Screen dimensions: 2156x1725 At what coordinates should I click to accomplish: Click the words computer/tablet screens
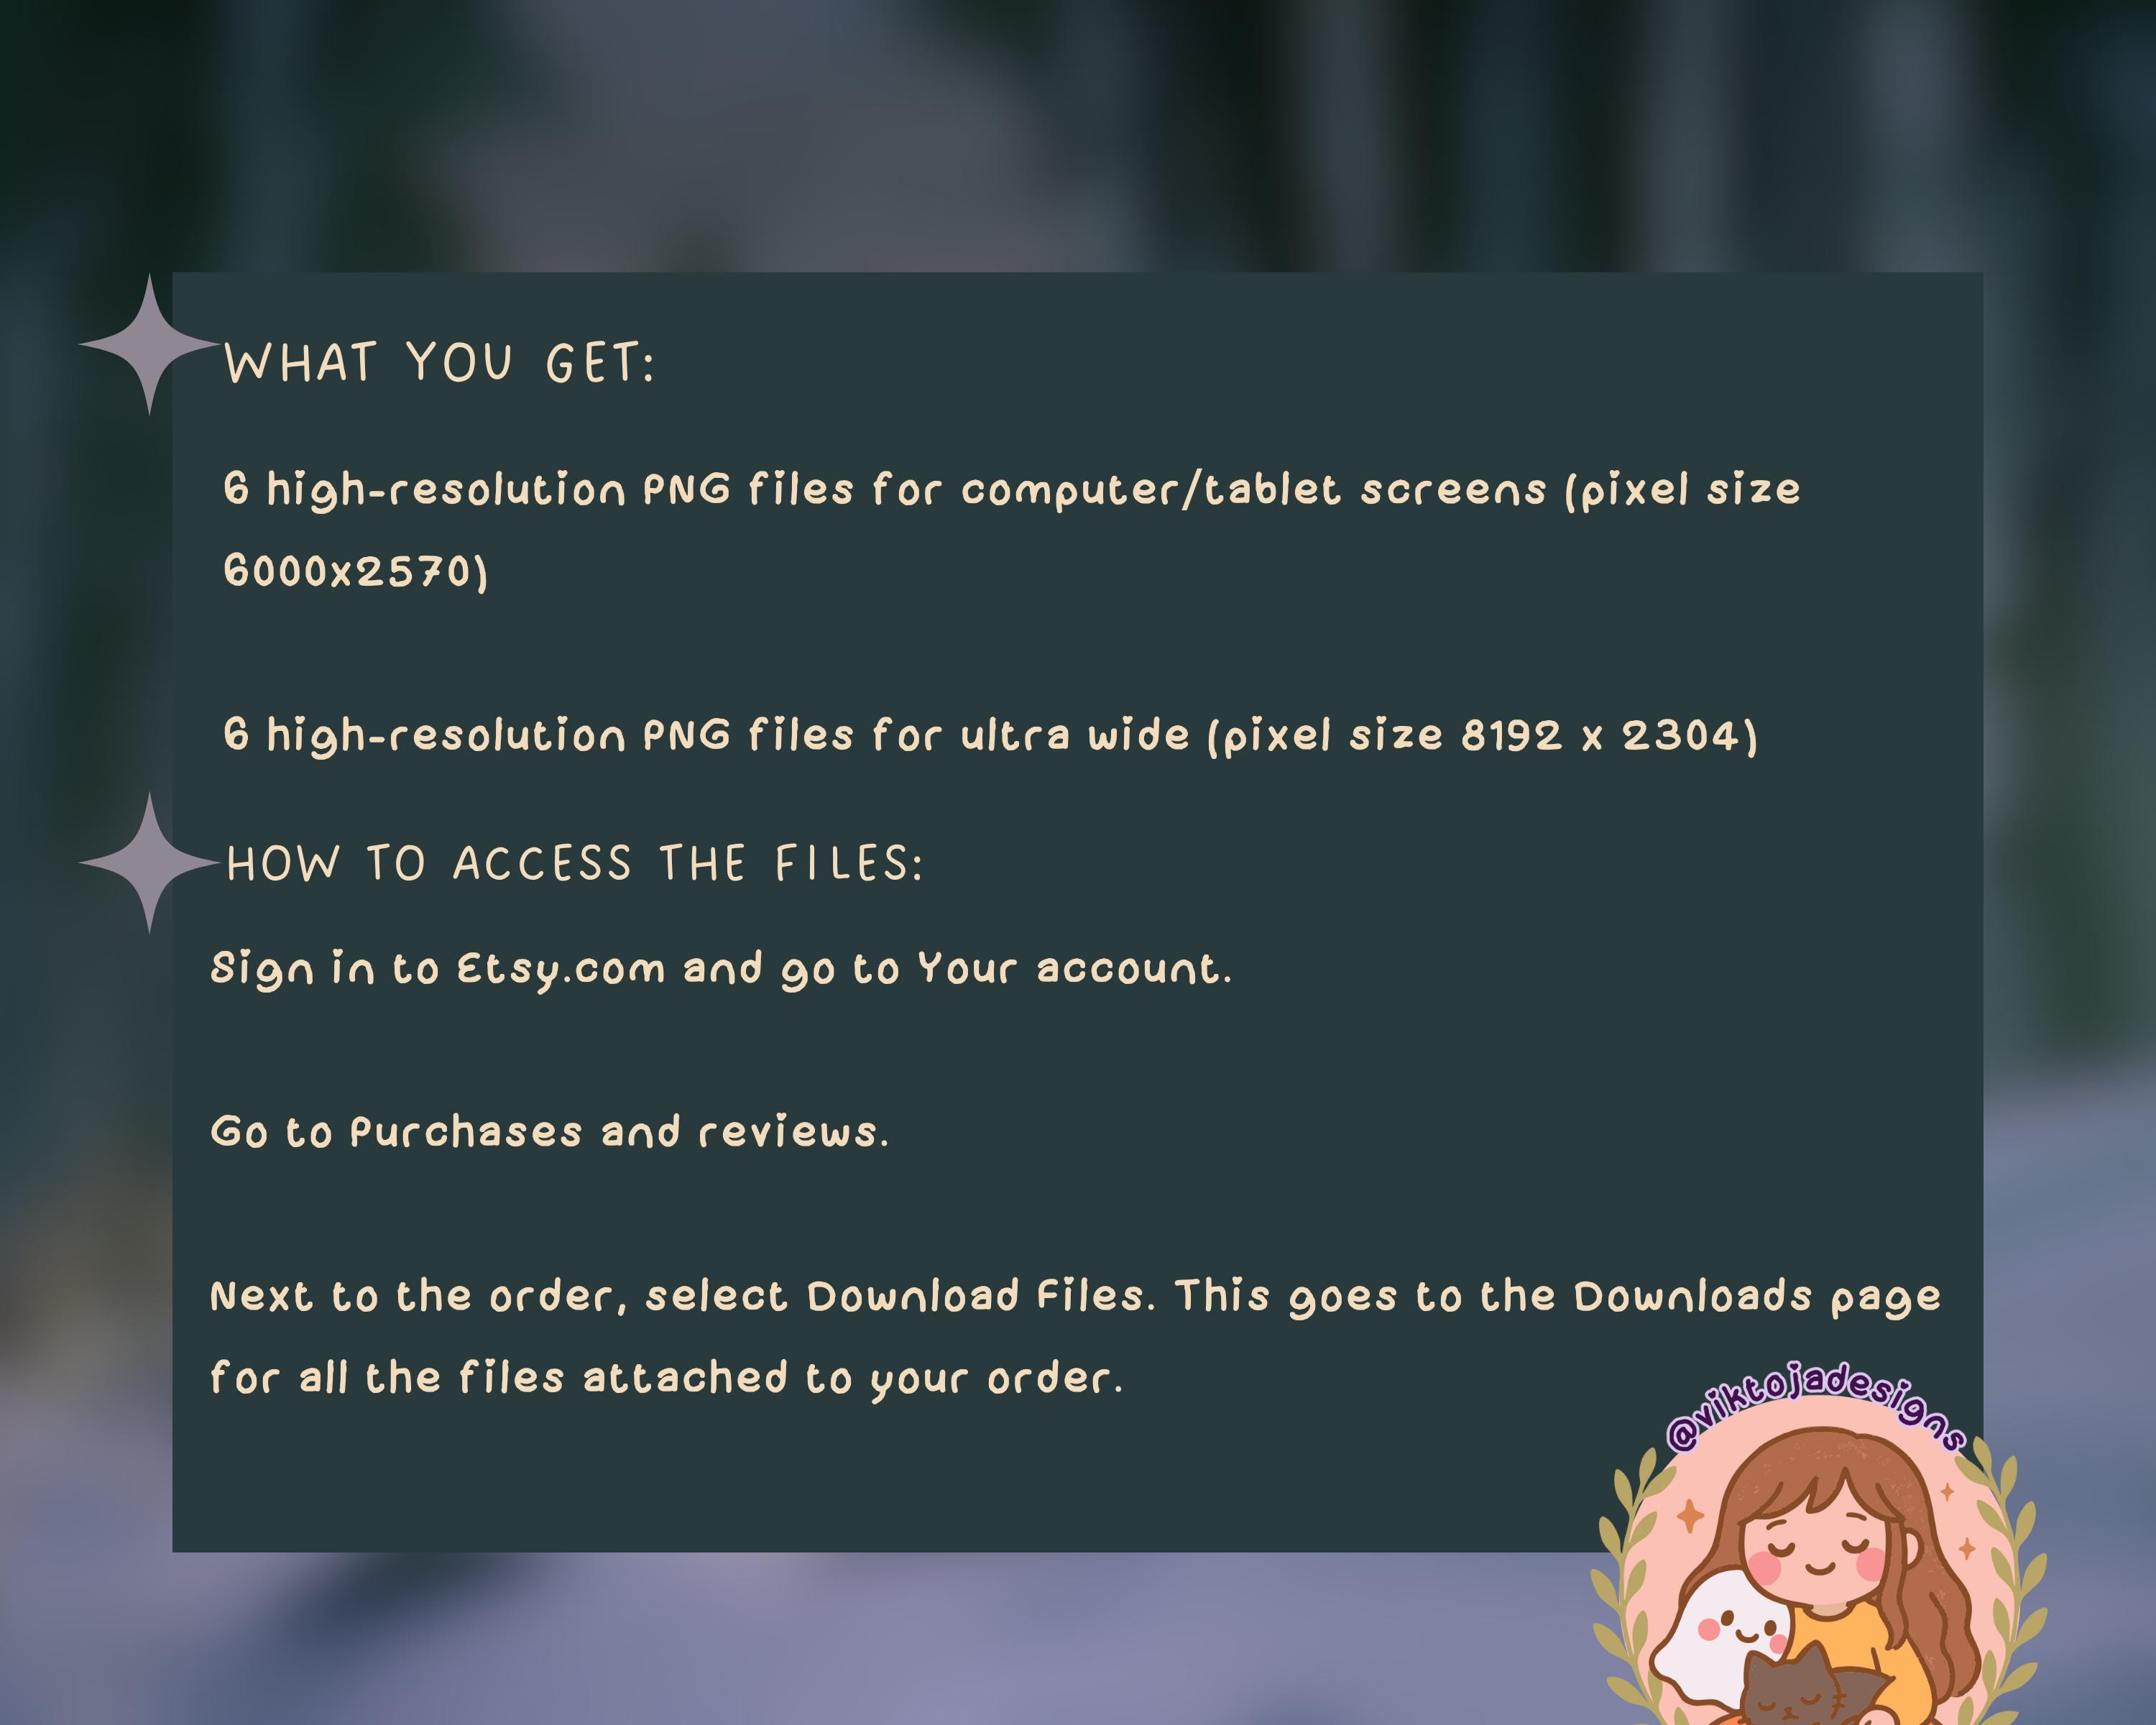click(1254, 489)
